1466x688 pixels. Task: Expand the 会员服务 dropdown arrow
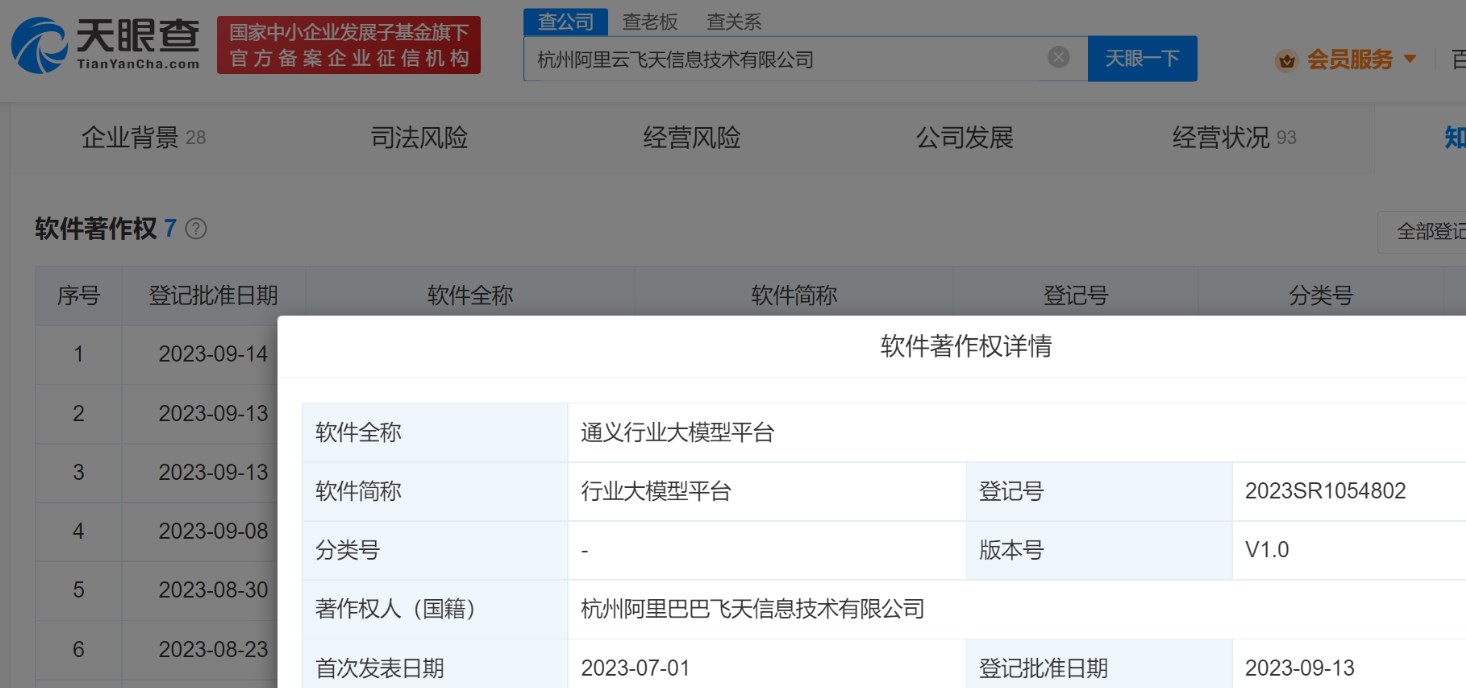click(1410, 59)
